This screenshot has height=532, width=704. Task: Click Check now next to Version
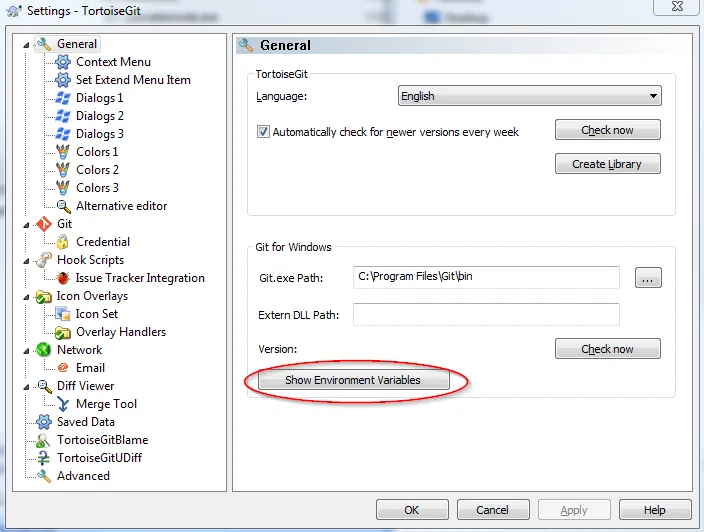(607, 349)
